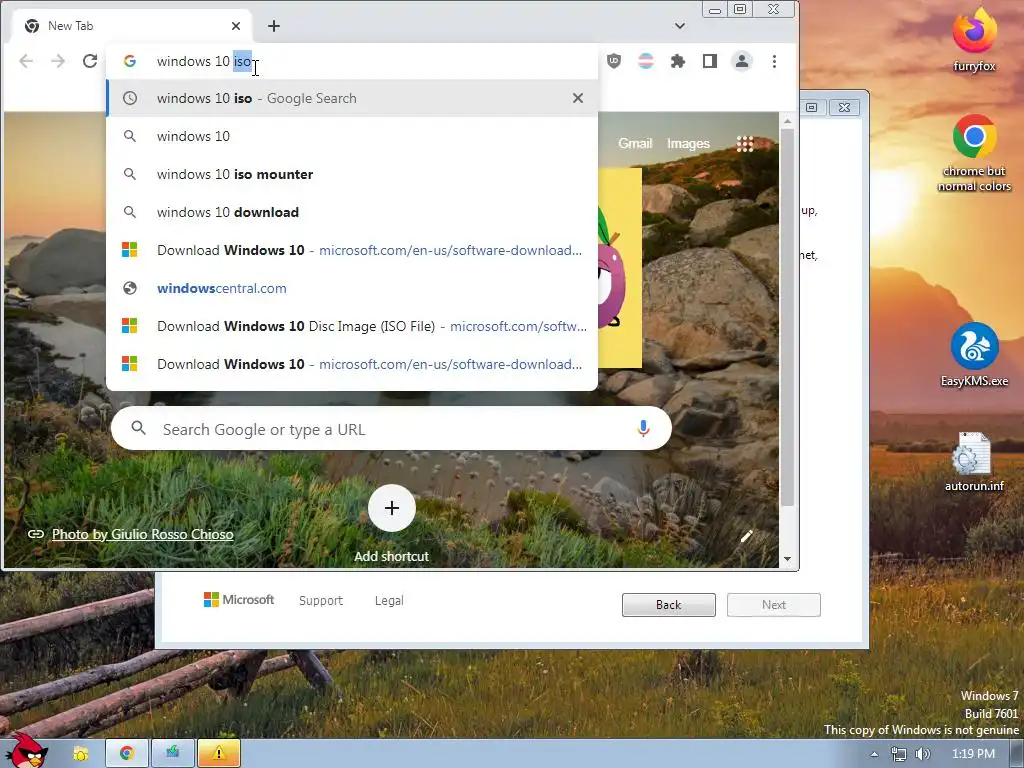This screenshot has width=1024, height=768.
Task: Click the striped flag extension icon
Action: tap(645, 61)
